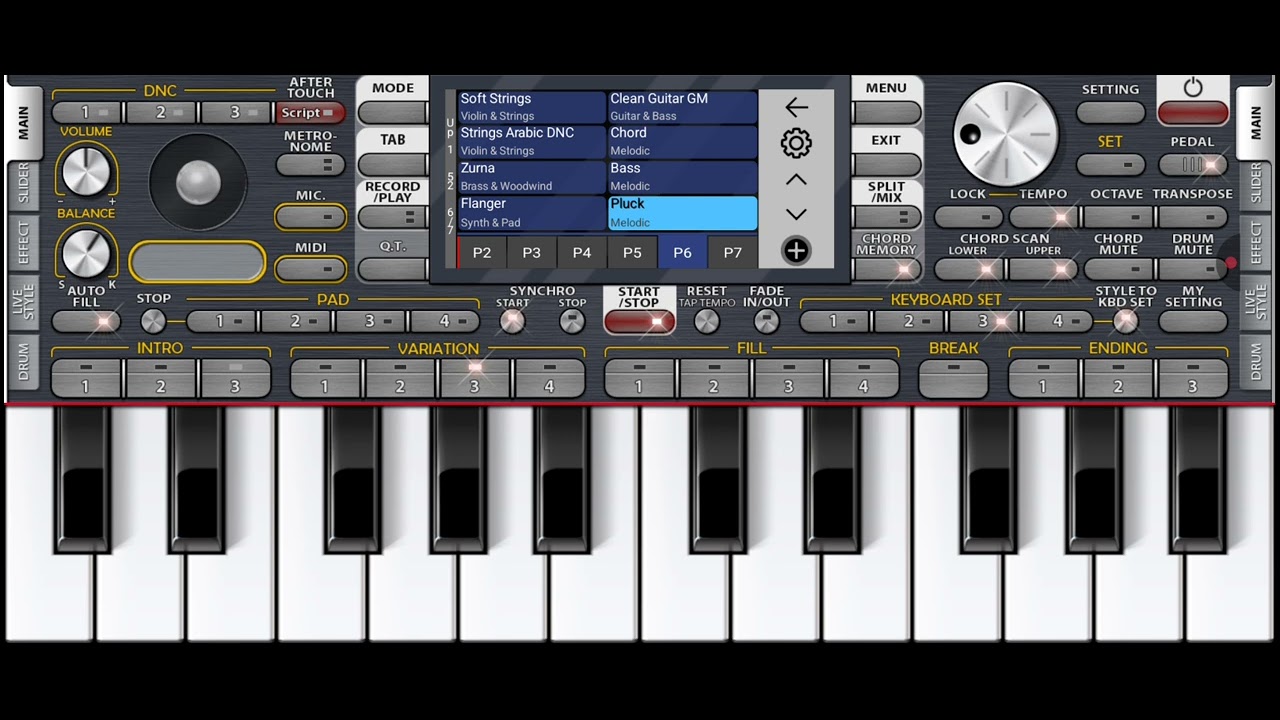Toggle Chord Memory button

[886, 269]
